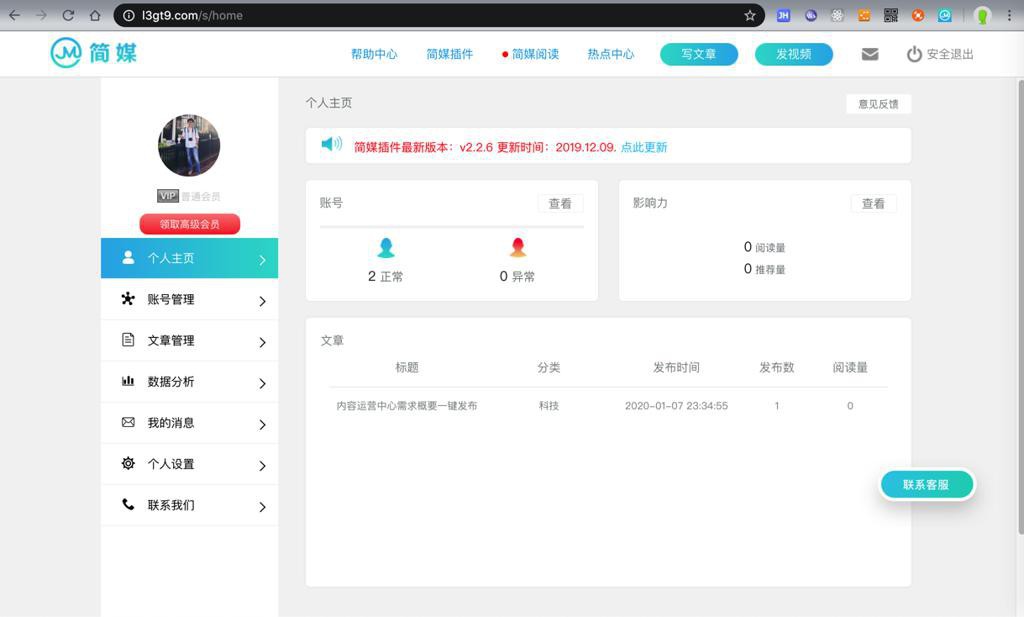1024x617 pixels.
Task: Click the 领取高级会员 red button
Action: (x=190, y=224)
